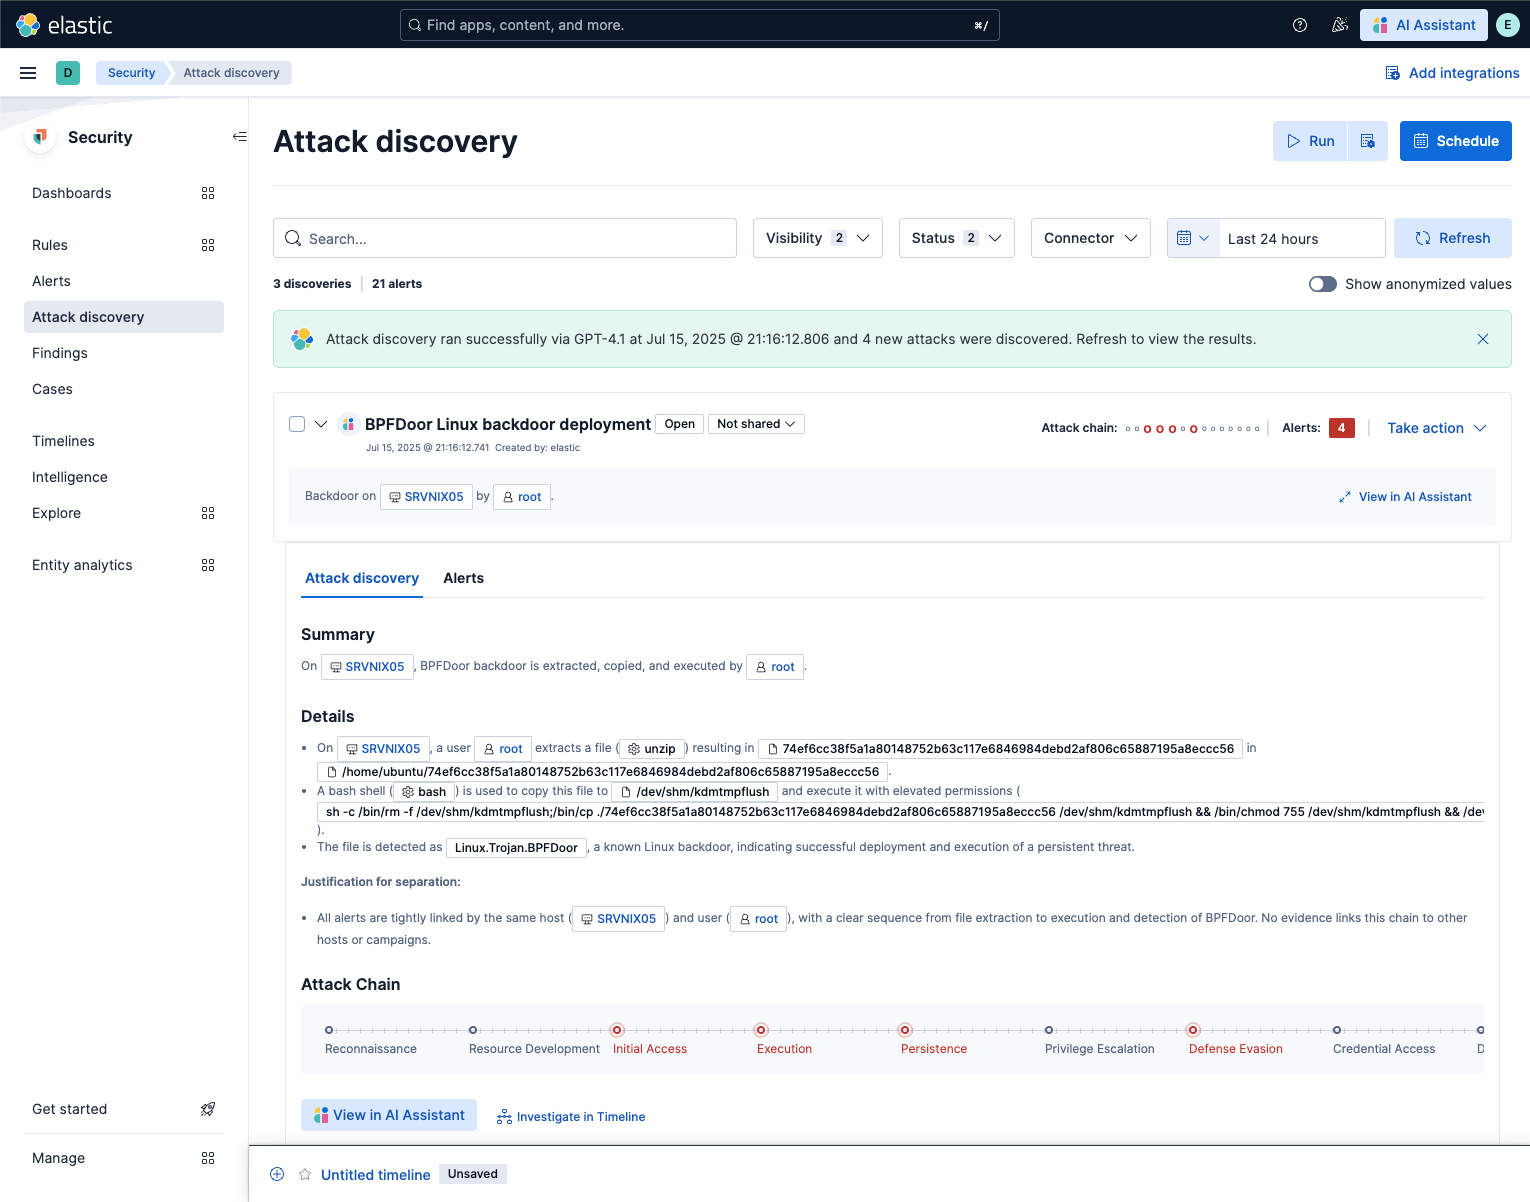Open the newsfeed icon in the header
Image resolution: width=1530 pixels, height=1202 pixels.
click(x=1340, y=25)
